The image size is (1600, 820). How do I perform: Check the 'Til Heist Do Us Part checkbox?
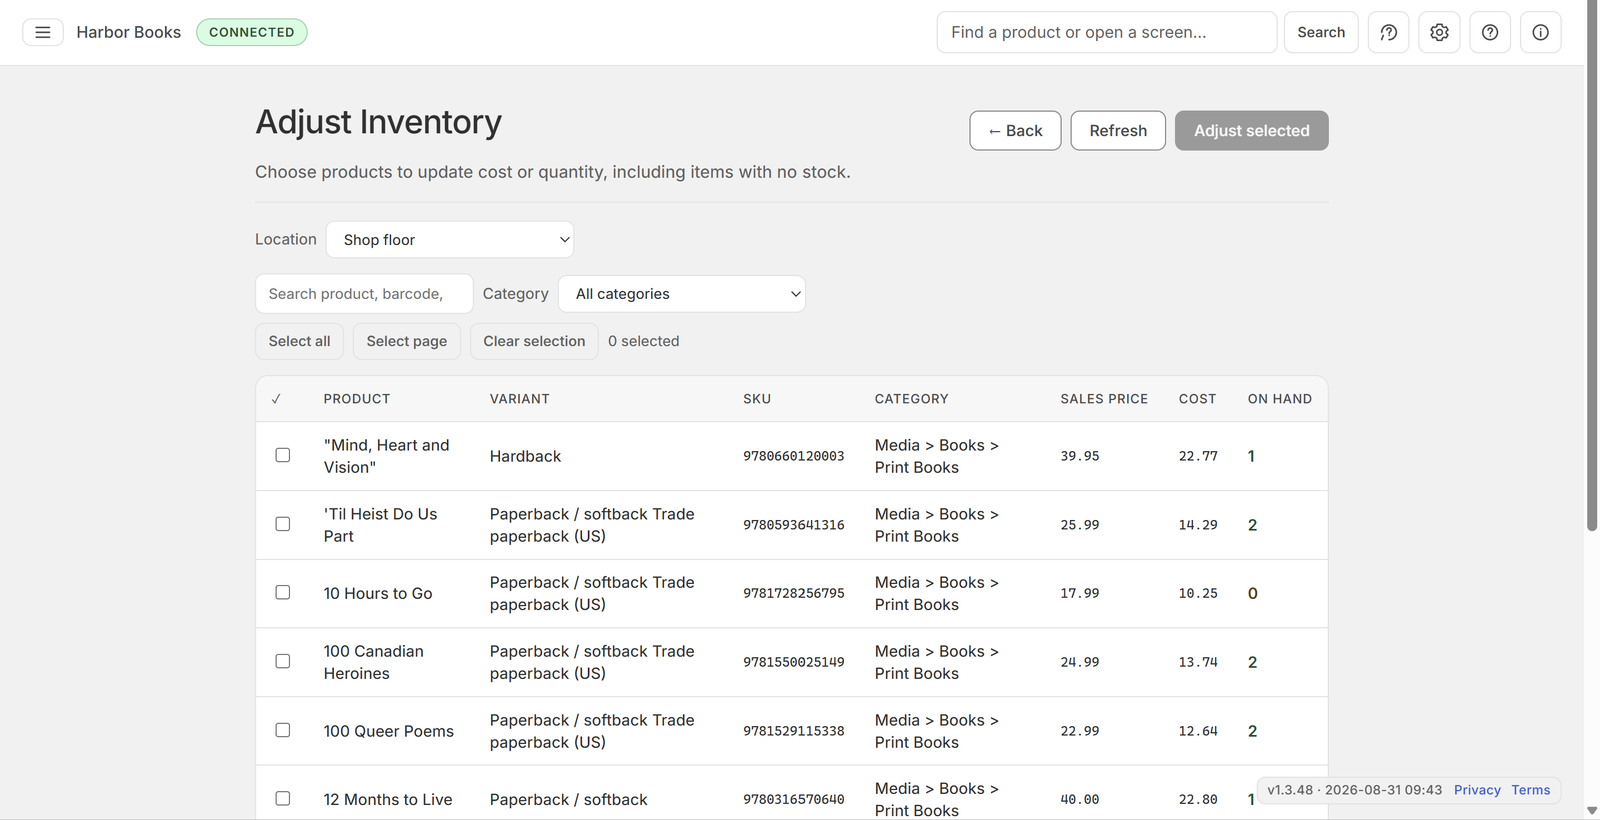click(283, 524)
